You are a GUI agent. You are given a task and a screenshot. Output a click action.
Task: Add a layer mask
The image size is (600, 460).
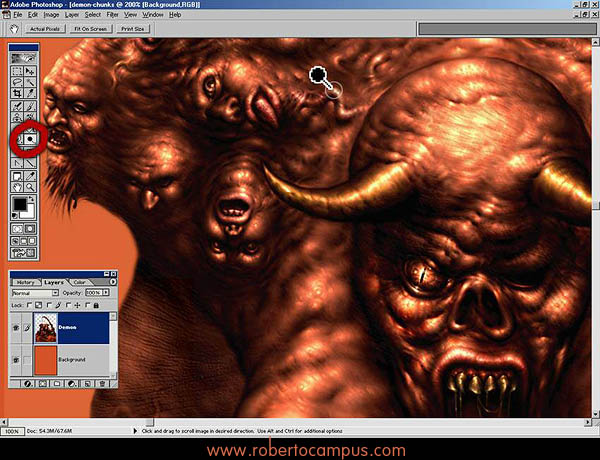(42, 383)
